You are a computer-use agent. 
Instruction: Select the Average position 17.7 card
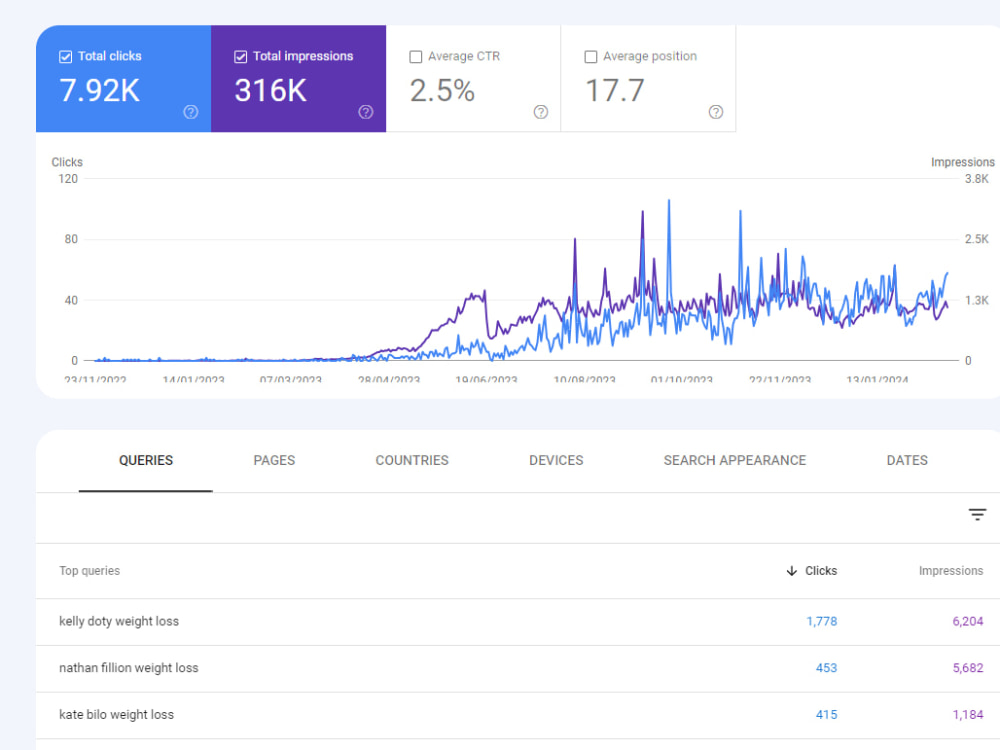click(x=648, y=79)
